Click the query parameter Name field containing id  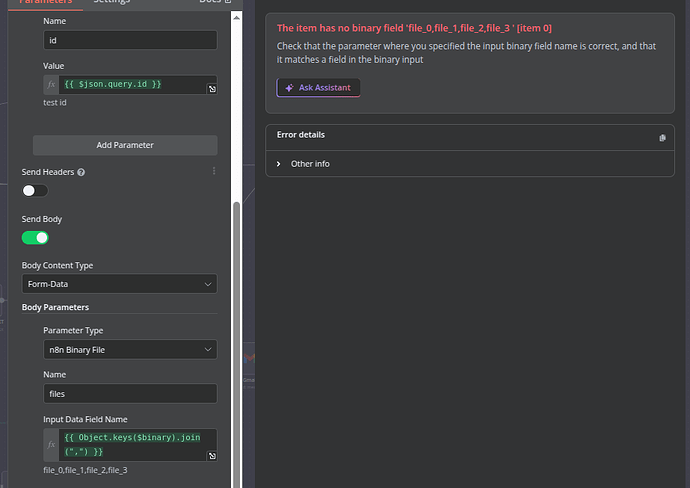pyautogui.click(x=130, y=40)
